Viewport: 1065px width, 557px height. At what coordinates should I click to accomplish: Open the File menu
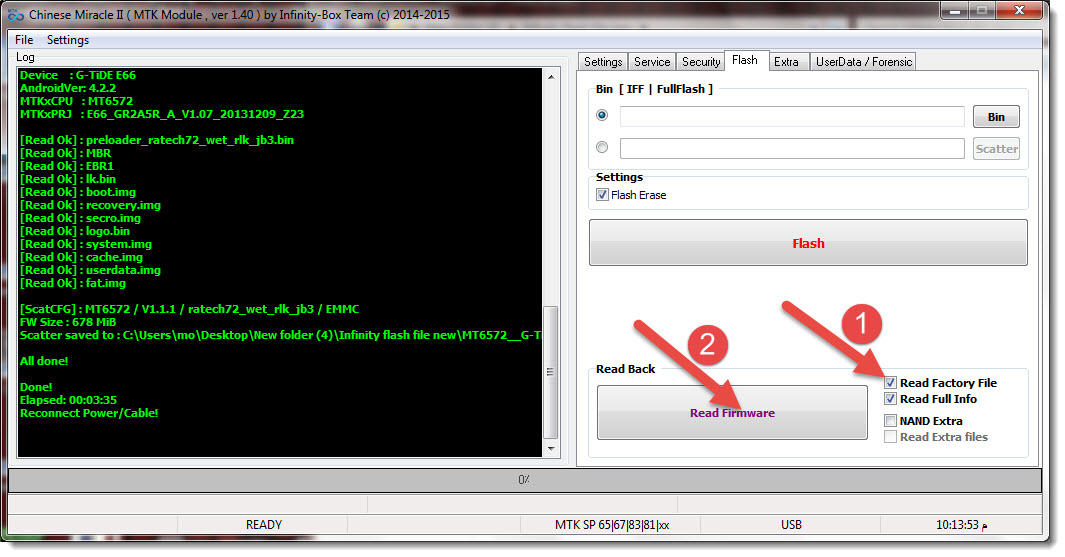24,40
